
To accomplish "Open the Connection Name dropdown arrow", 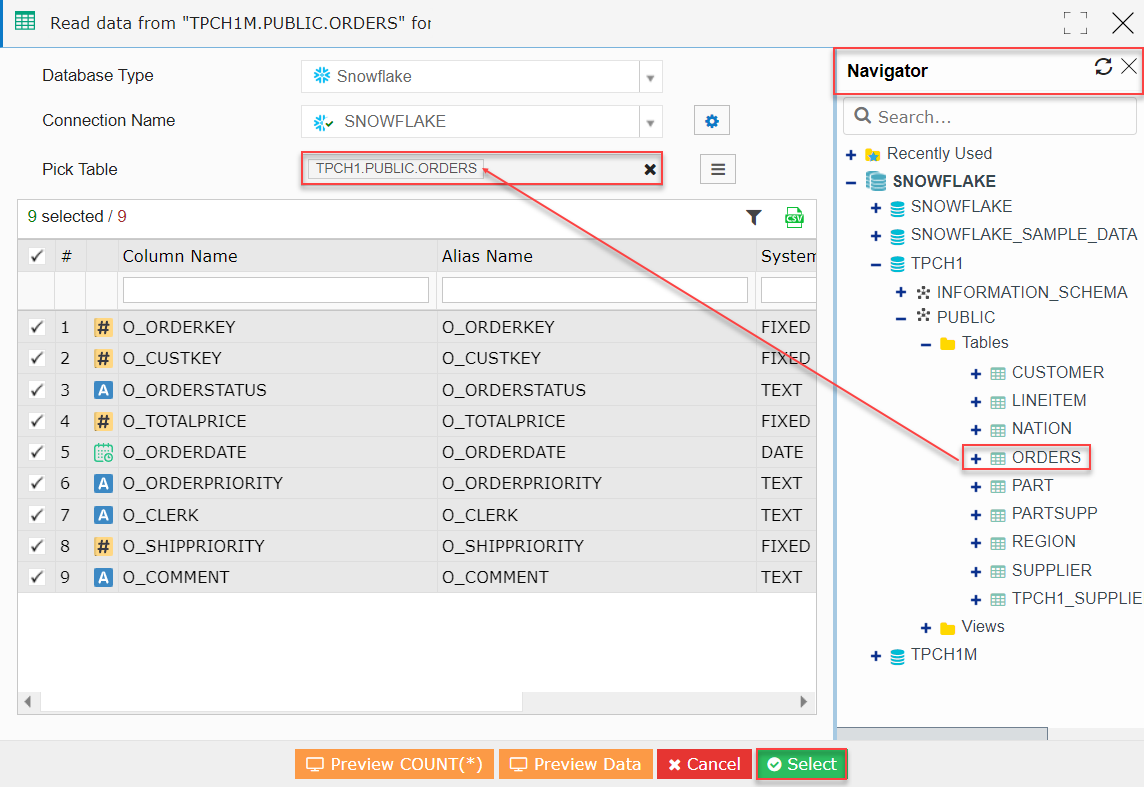I will [650, 122].
